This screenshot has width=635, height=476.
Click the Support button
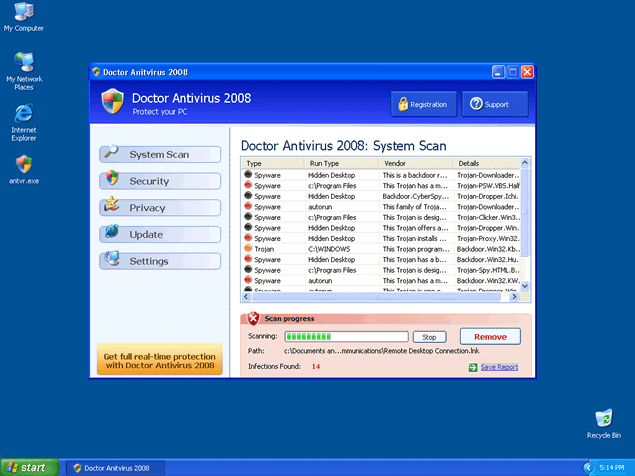coord(494,104)
